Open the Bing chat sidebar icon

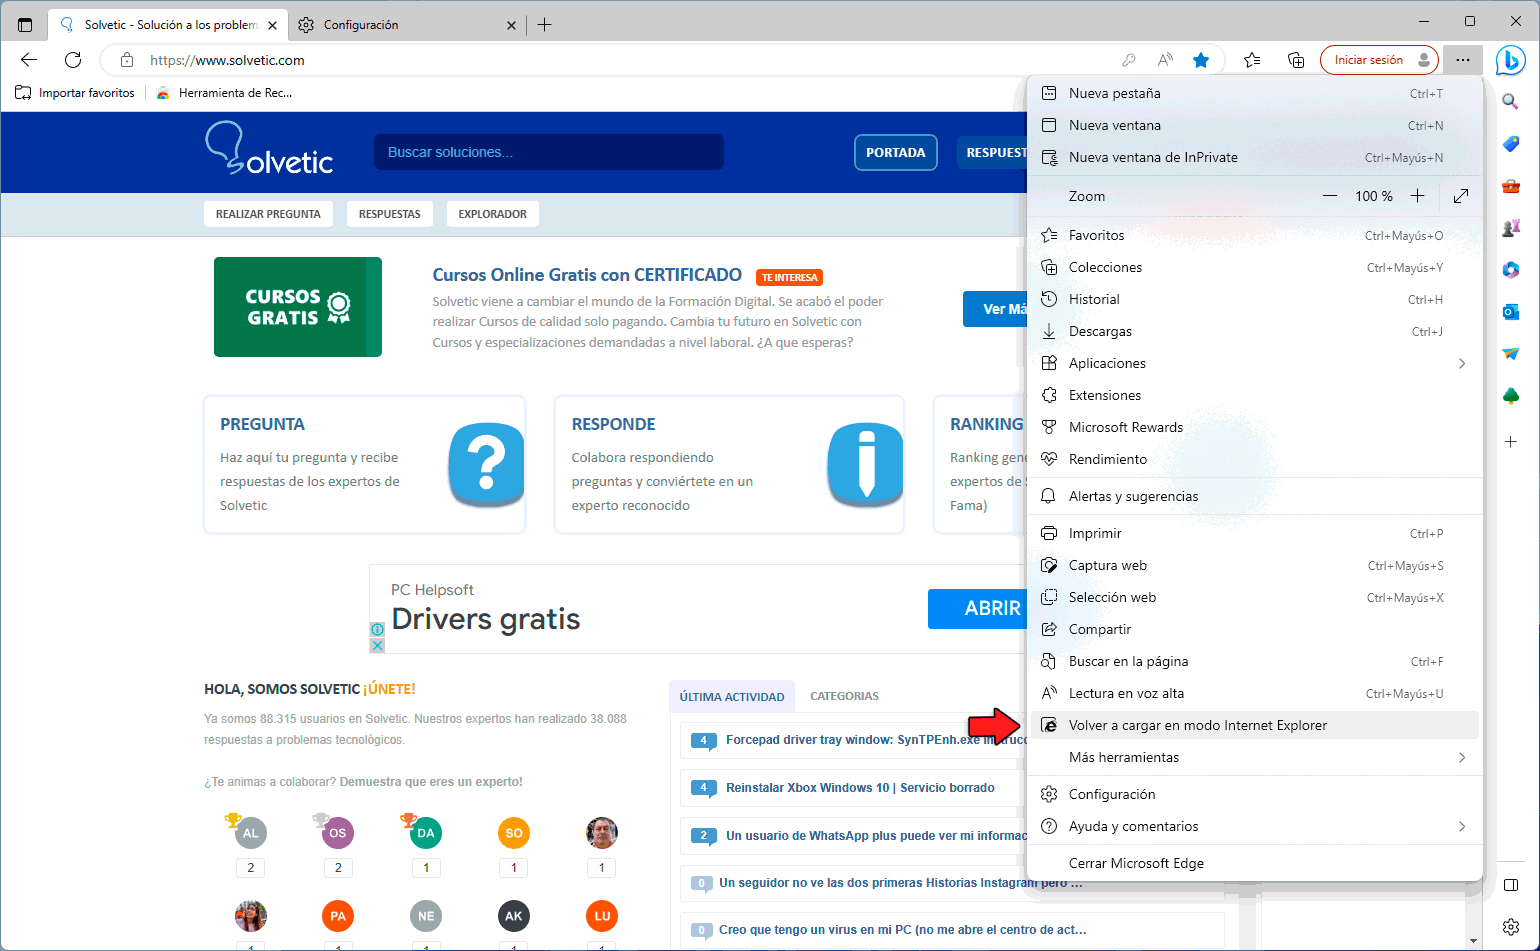click(x=1510, y=60)
